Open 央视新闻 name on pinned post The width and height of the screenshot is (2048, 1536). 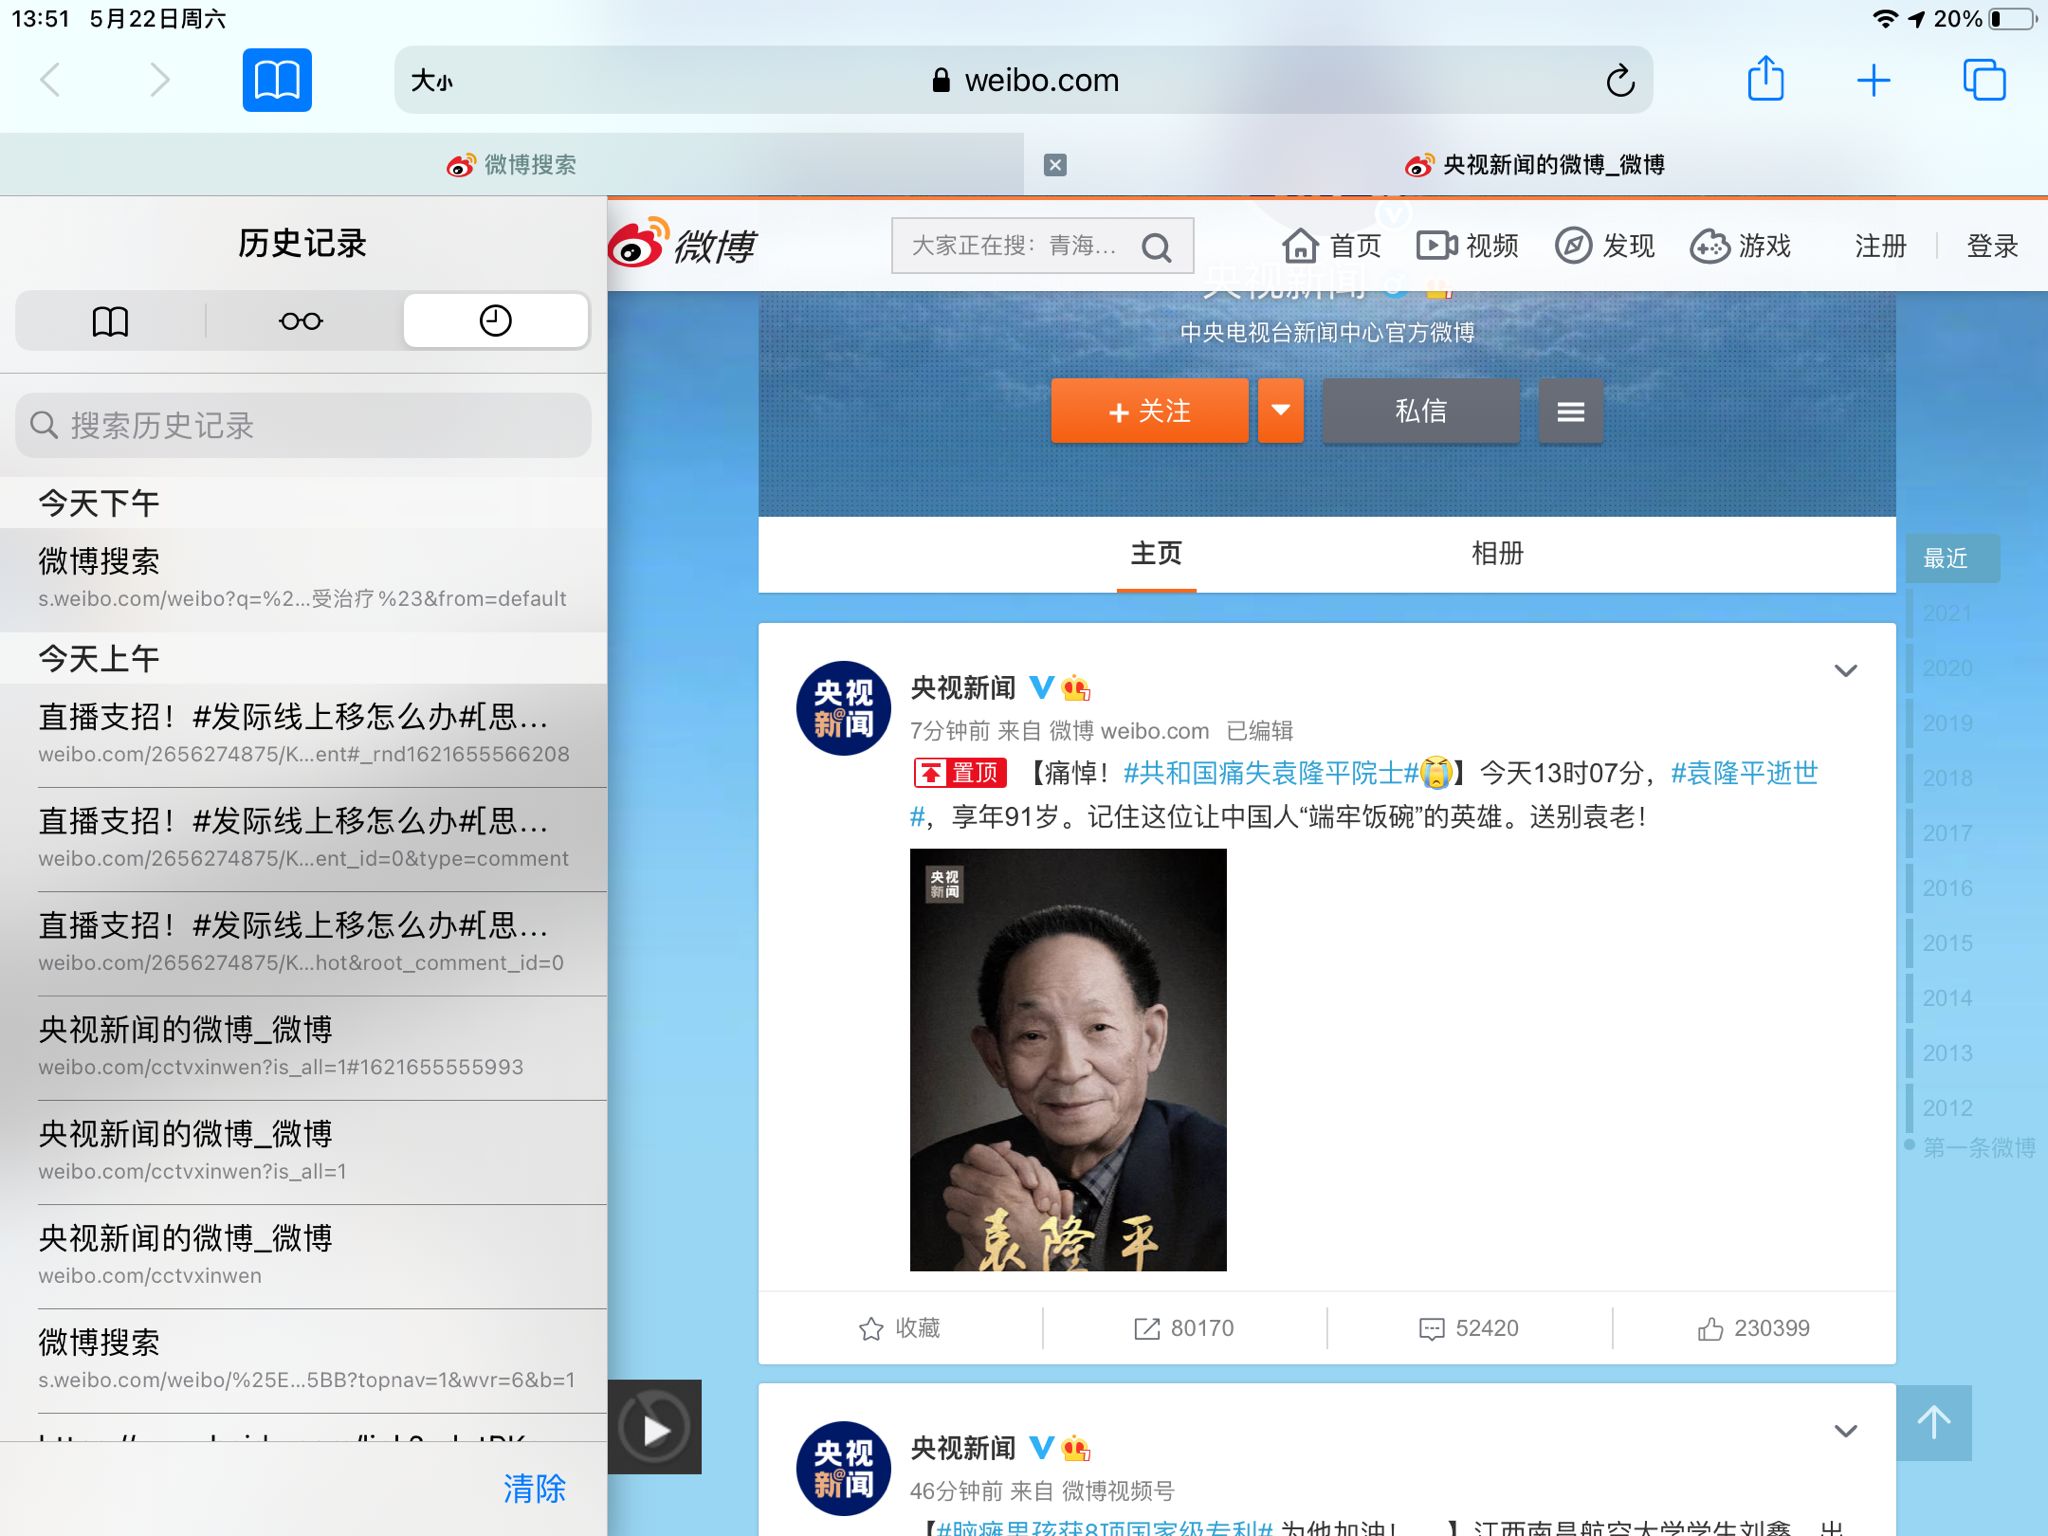(x=962, y=688)
